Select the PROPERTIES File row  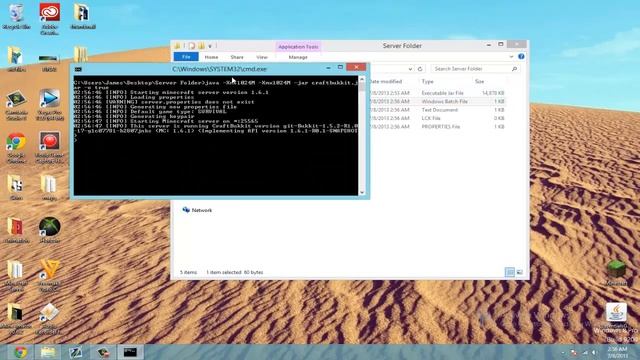pyautogui.click(x=438, y=127)
